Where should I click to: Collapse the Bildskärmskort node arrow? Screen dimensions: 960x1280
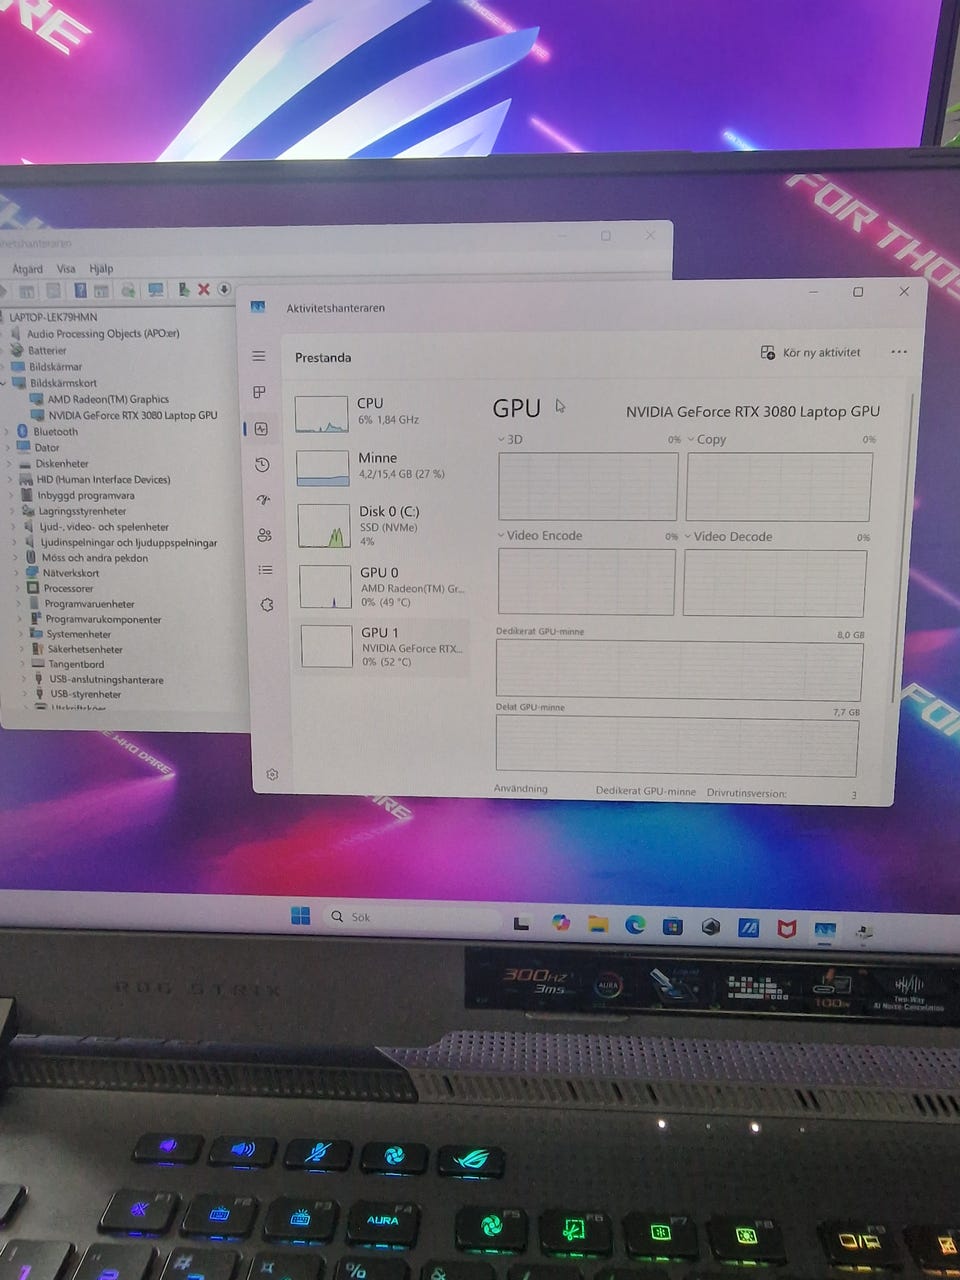[x=4, y=383]
